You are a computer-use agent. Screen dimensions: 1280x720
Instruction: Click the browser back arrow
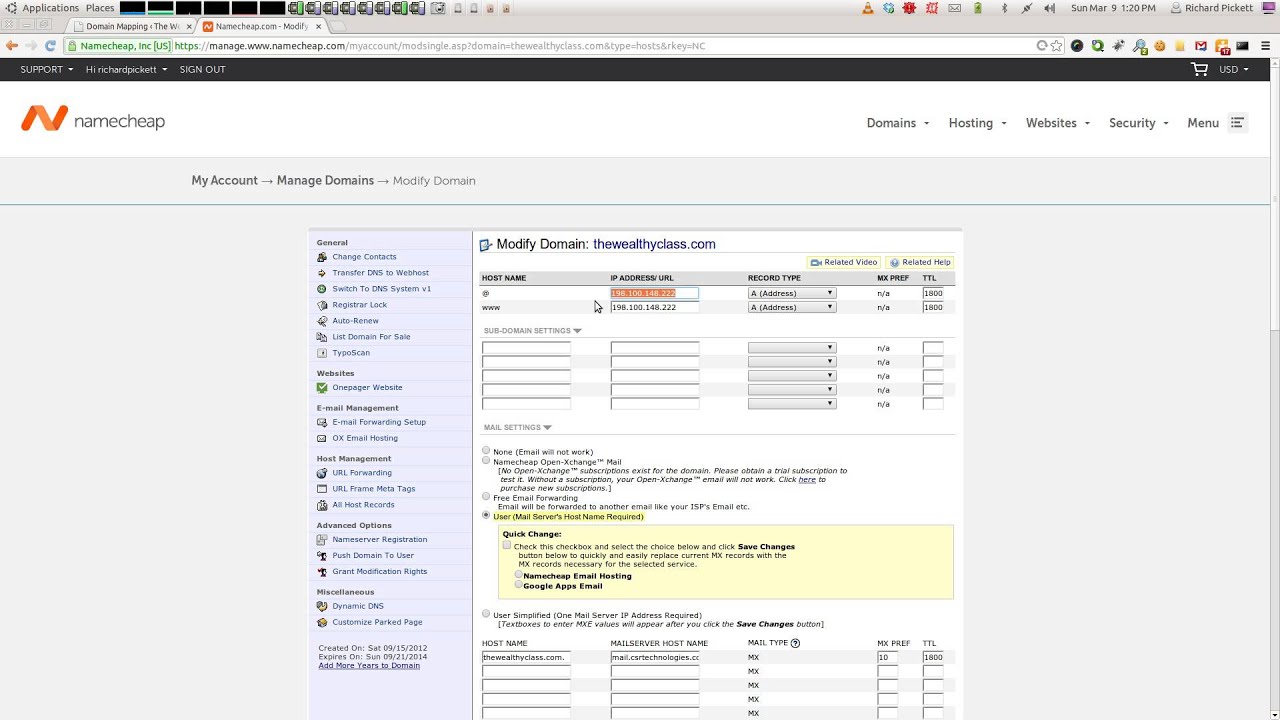click(12, 45)
